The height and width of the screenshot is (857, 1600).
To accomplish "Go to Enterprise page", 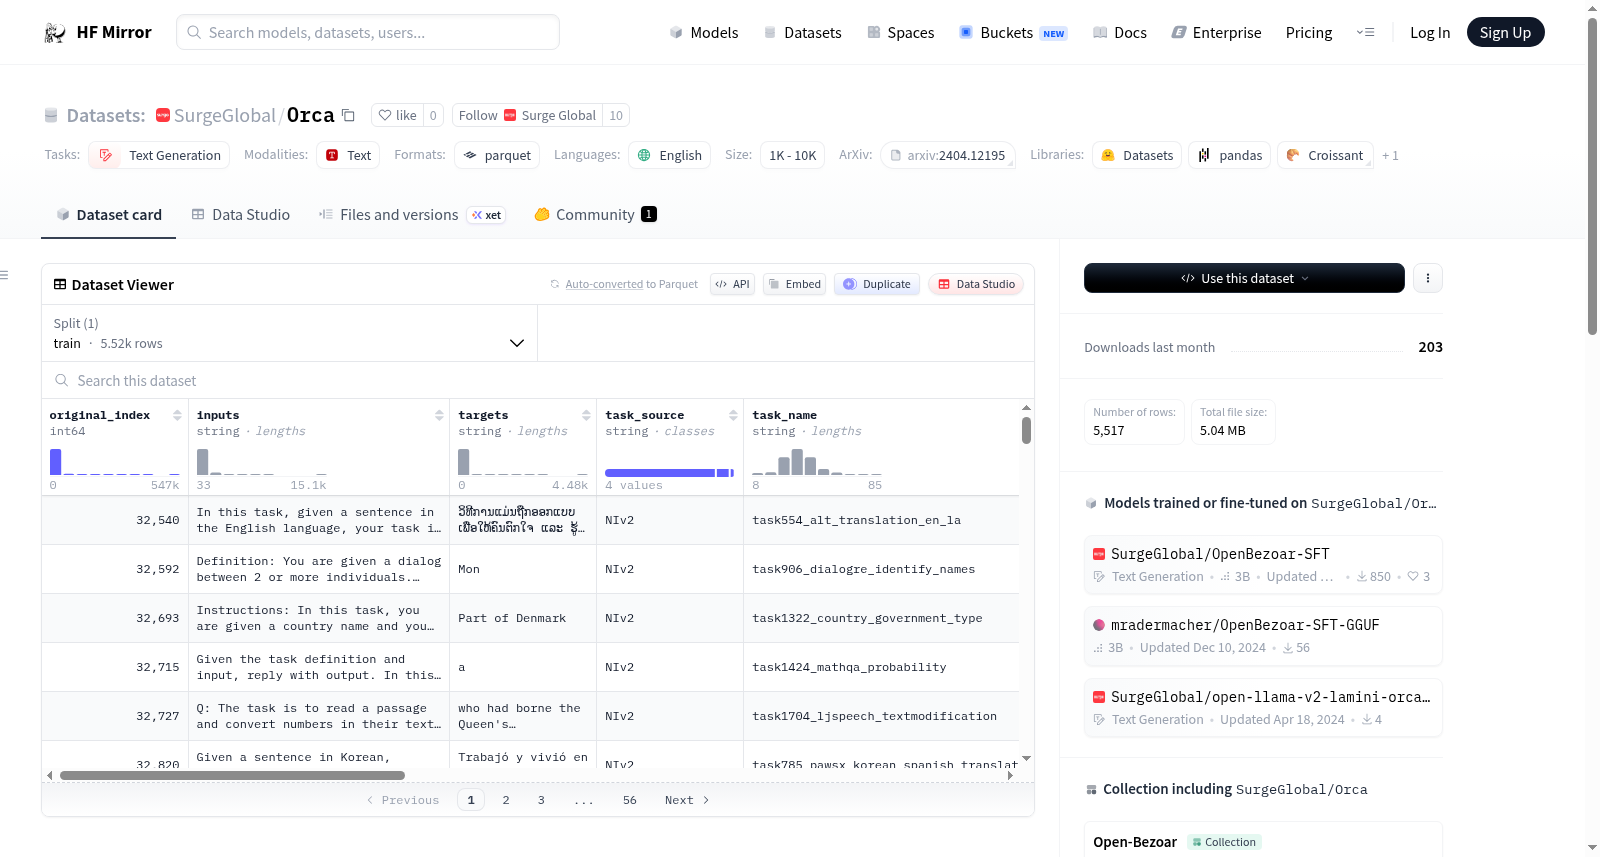I will click(1216, 32).
